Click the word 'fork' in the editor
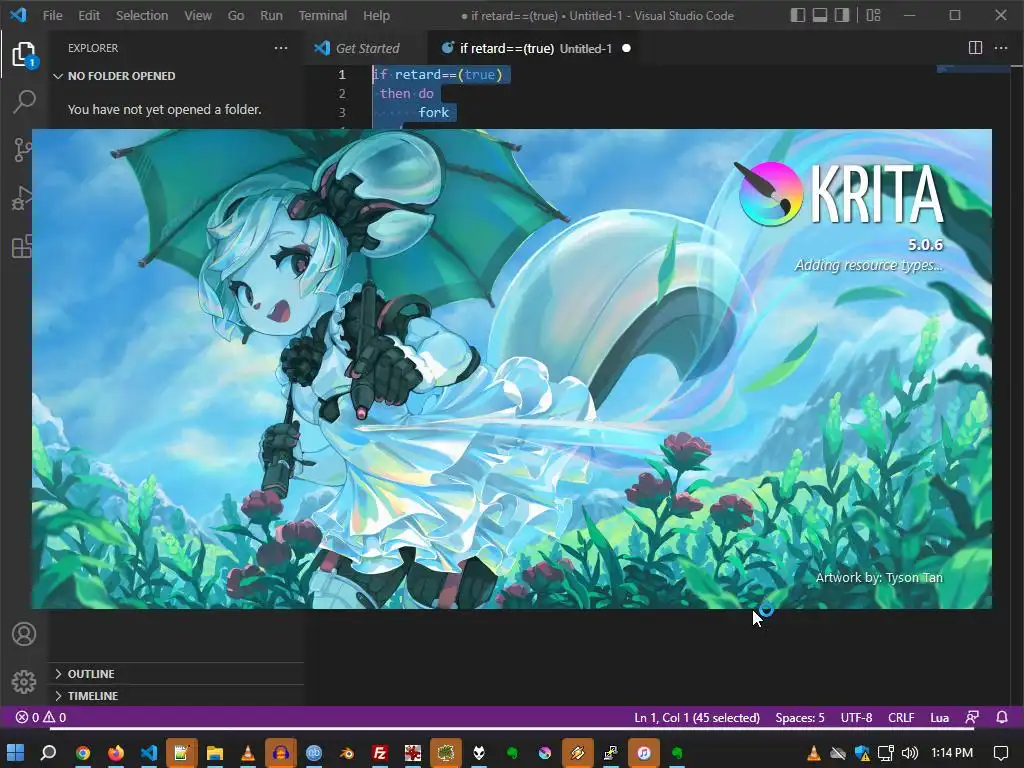This screenshot has height=768, width=1024. click(x=434, y=112)
